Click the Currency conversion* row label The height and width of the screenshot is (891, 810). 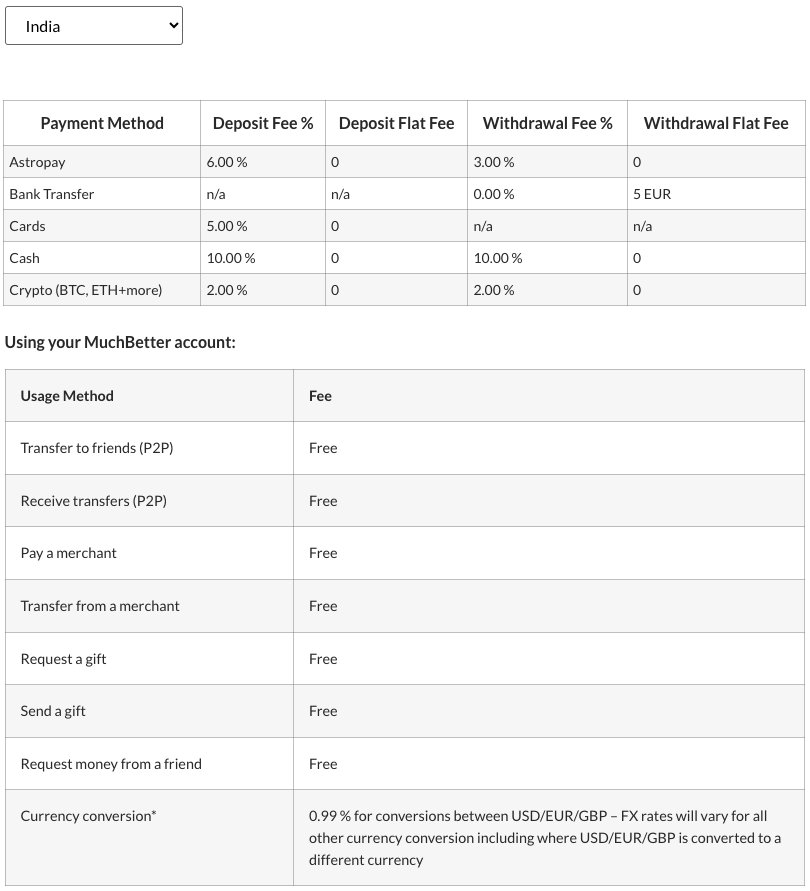88,816
